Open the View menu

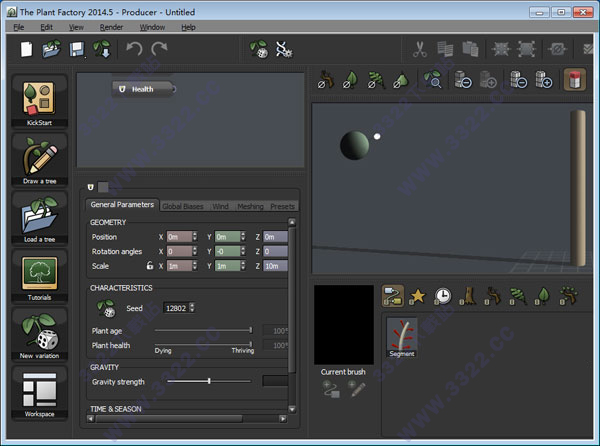(x=76, y=27)
